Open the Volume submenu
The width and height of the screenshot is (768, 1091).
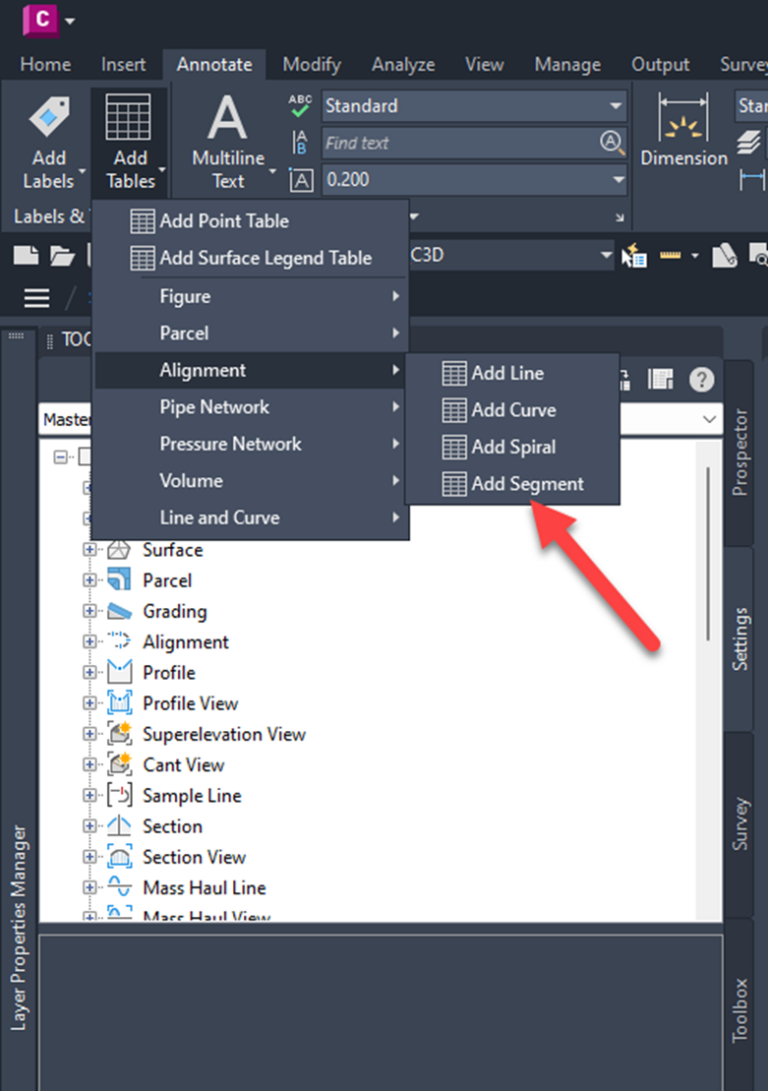pos(250,481)
